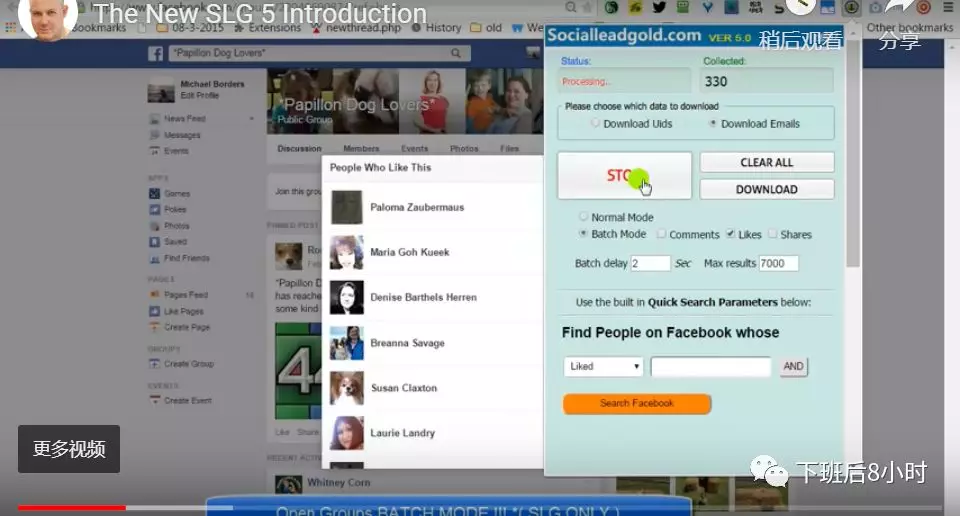
Task: Click the DOWNLOAD button
Action: click(767, 189)
